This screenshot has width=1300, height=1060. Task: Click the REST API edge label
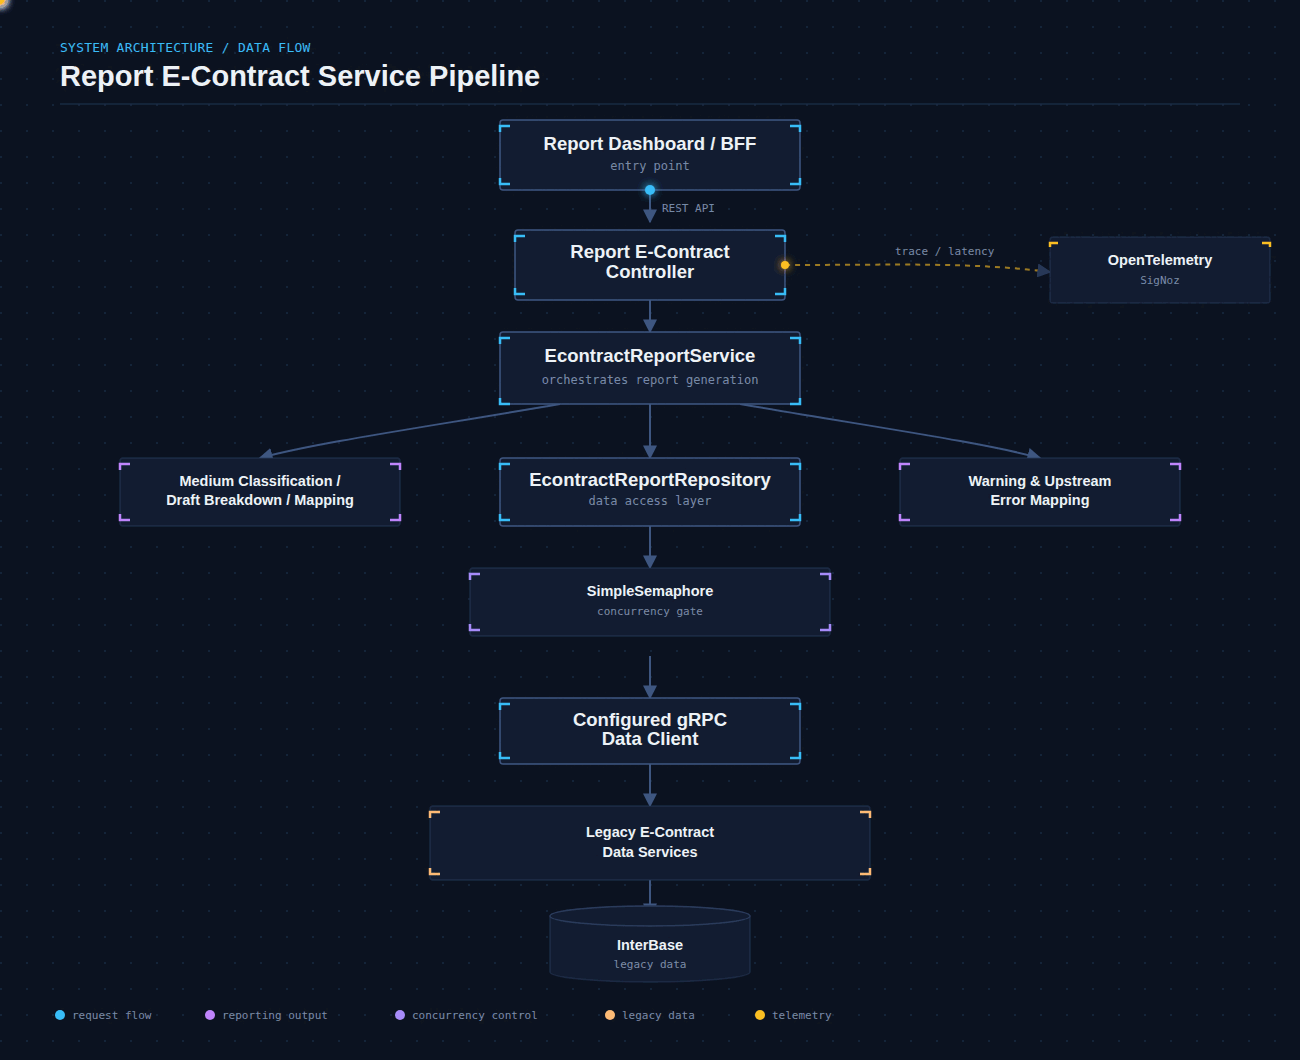[x=688, y=208]
